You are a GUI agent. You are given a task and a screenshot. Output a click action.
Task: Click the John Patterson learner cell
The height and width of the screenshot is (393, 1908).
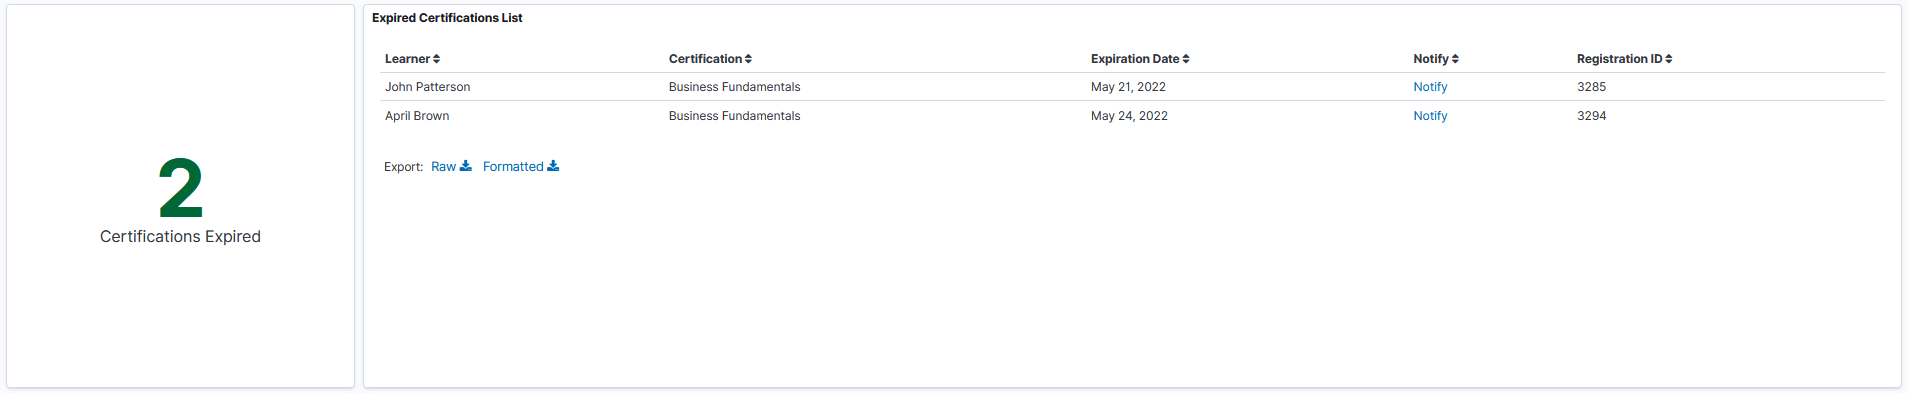click(x=427, y=87)
